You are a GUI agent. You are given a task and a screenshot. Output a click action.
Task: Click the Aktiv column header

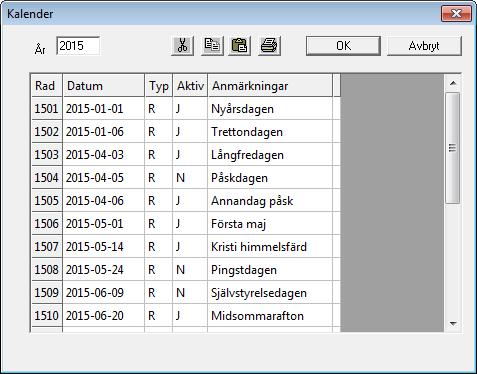click(x=190, y=86)
